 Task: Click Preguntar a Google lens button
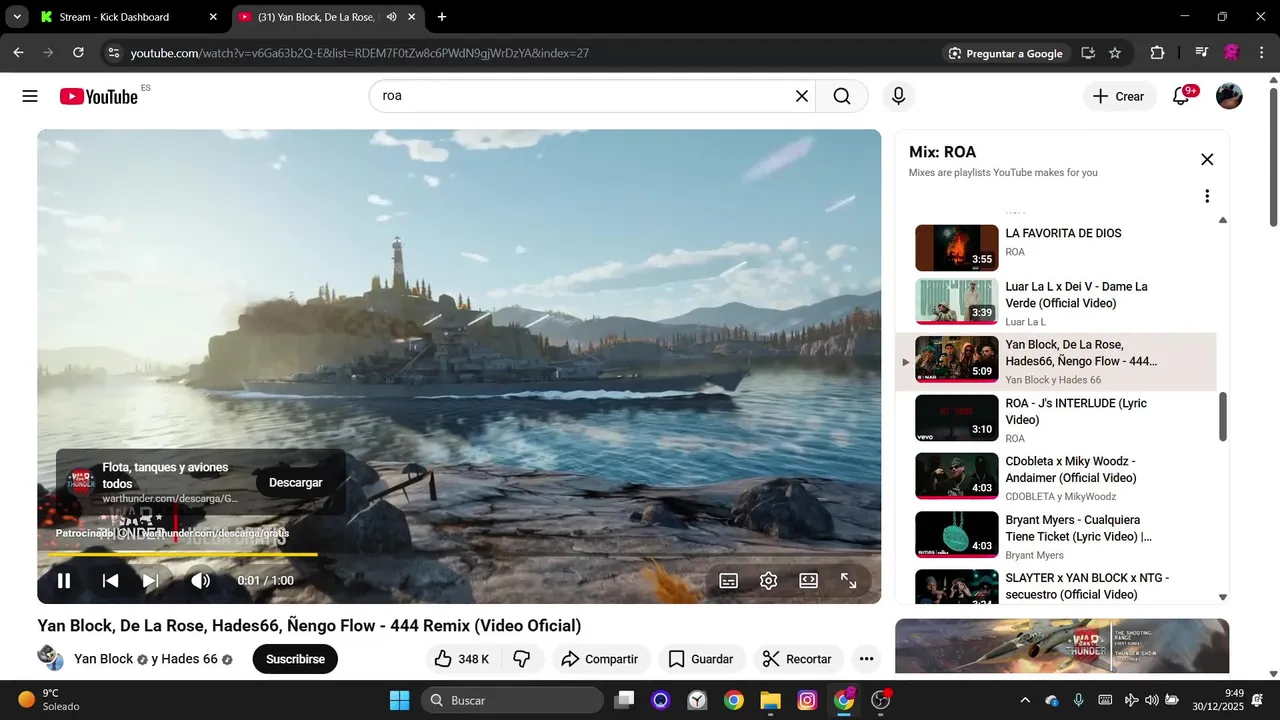click(1006, 53)
